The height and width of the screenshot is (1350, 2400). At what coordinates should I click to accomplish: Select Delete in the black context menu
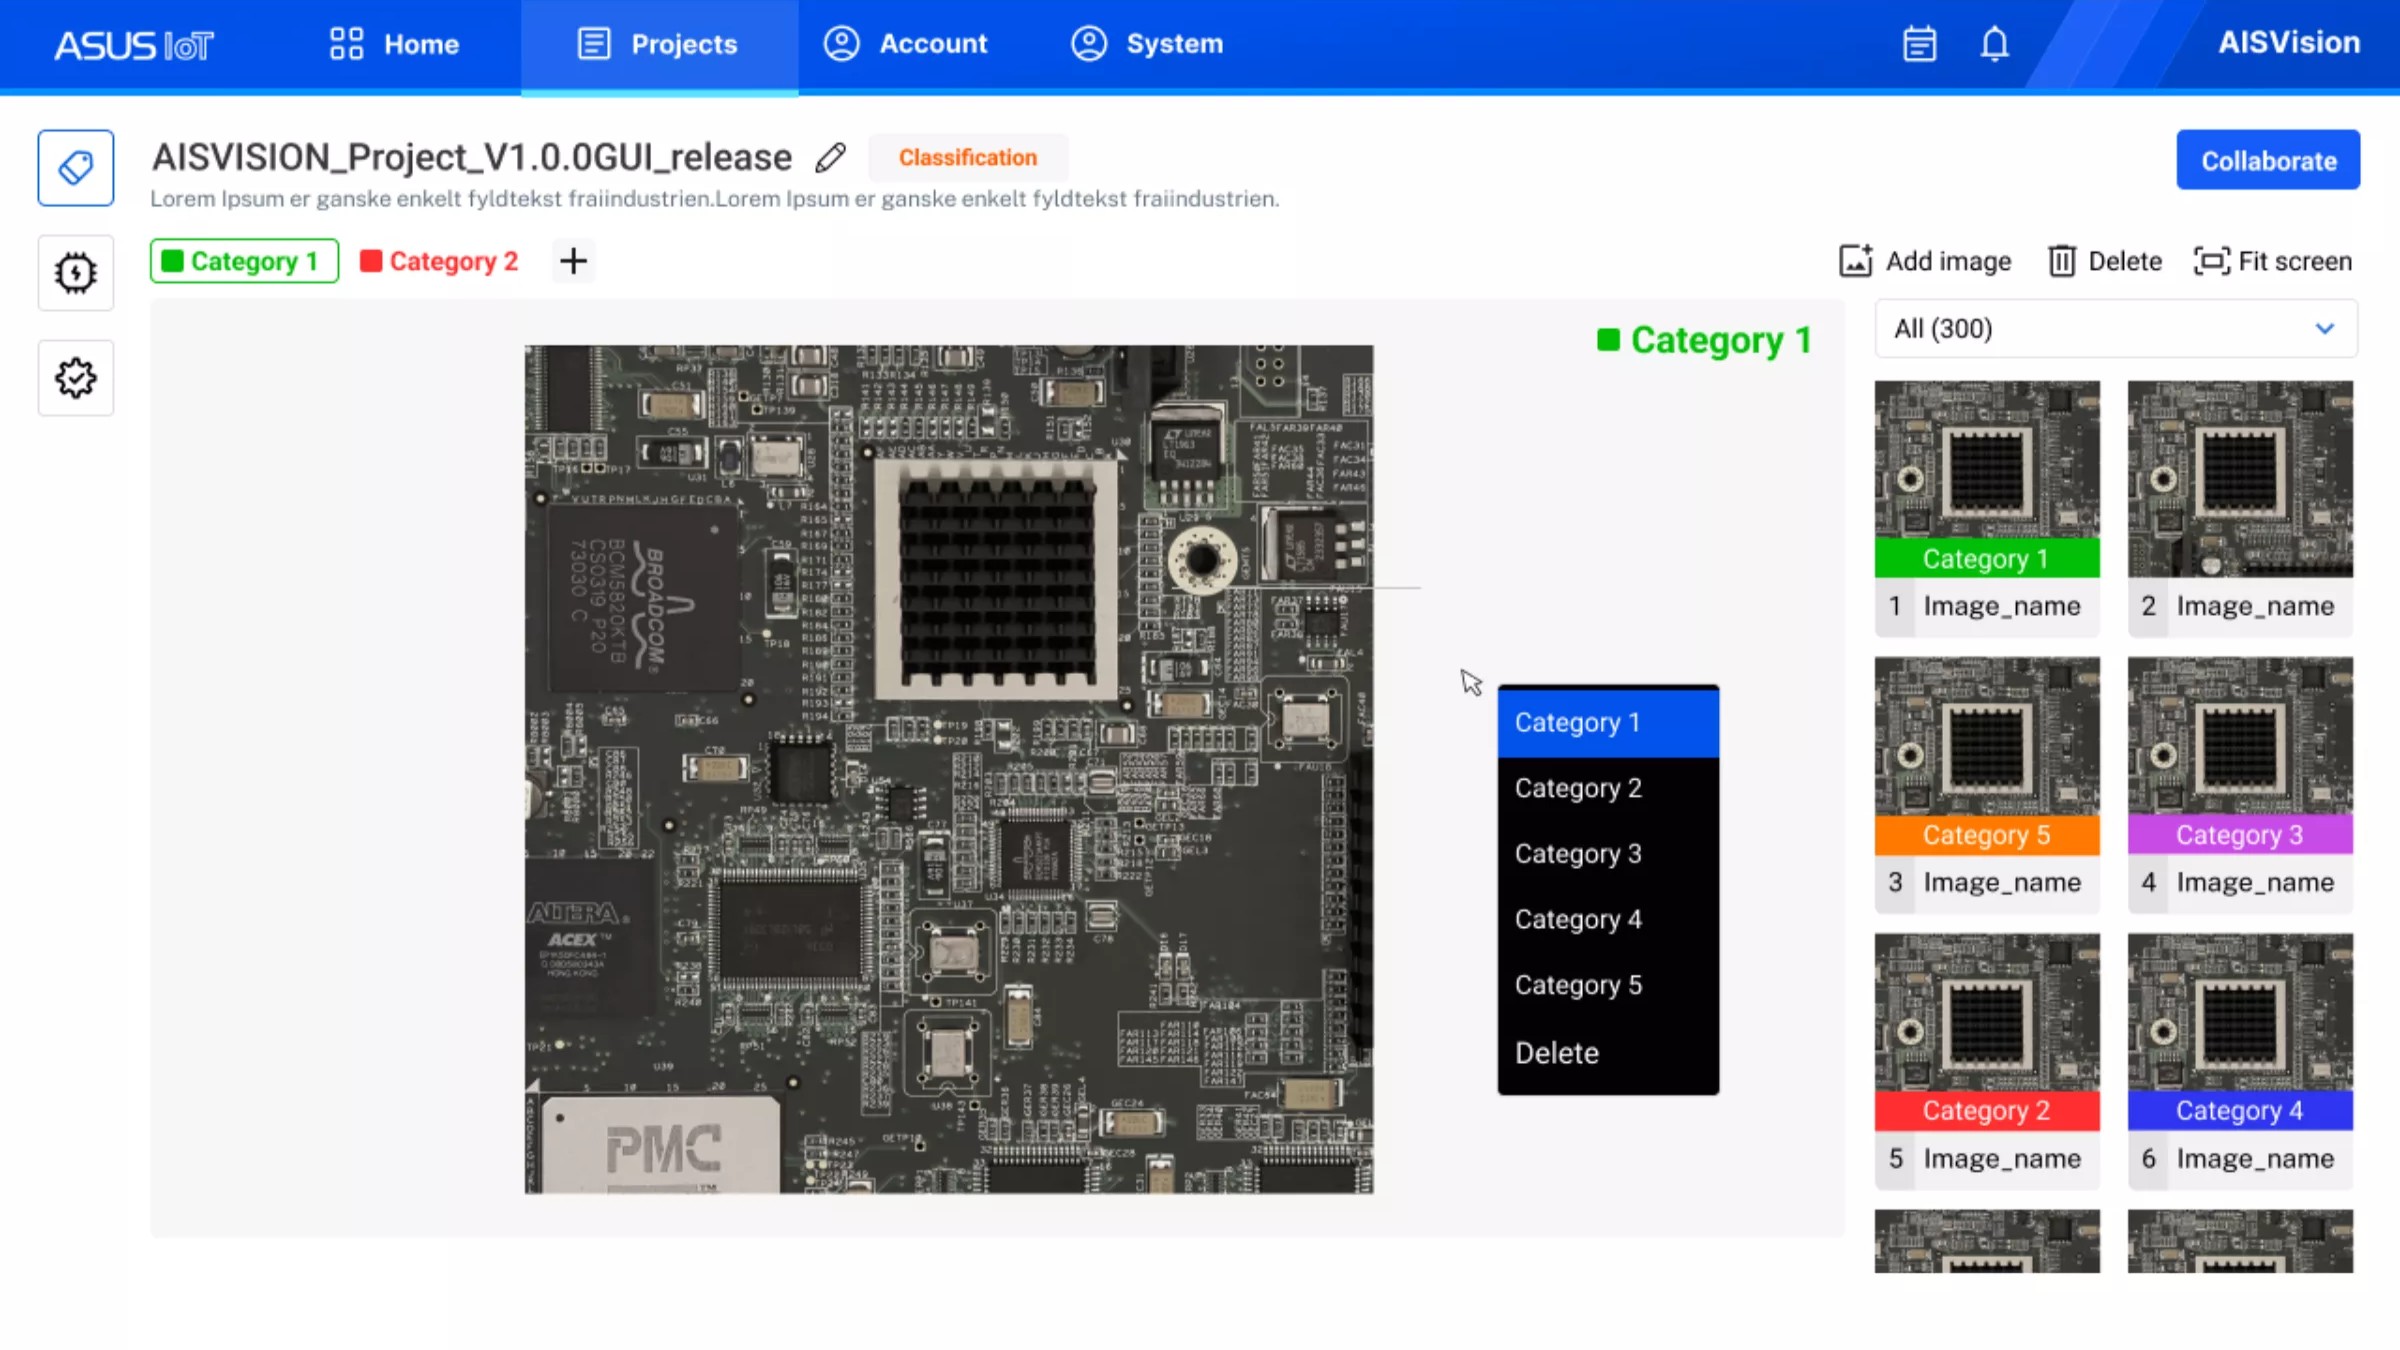[1557, 1052]
